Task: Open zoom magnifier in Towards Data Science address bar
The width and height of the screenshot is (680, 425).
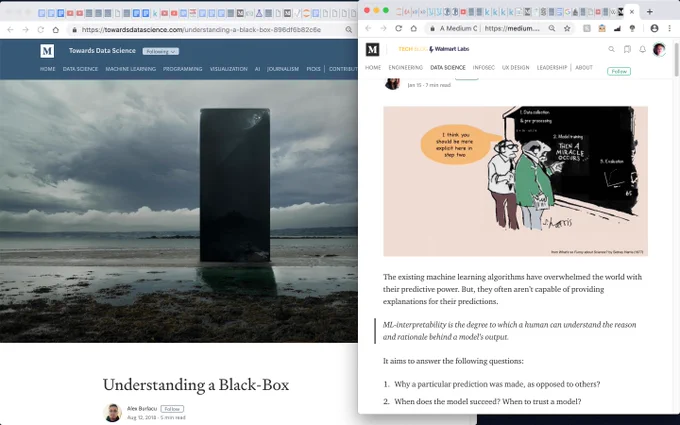Action: 349,30
